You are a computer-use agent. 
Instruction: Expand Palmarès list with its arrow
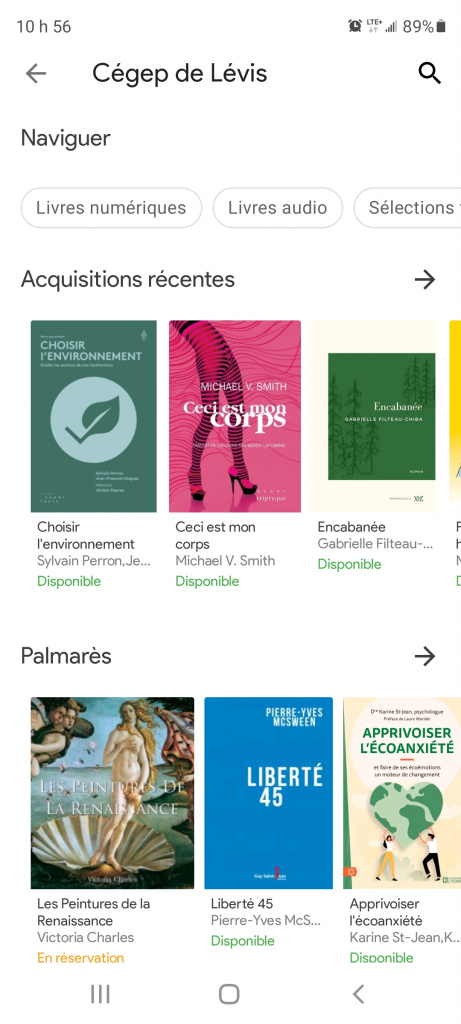tap(424, 656)
